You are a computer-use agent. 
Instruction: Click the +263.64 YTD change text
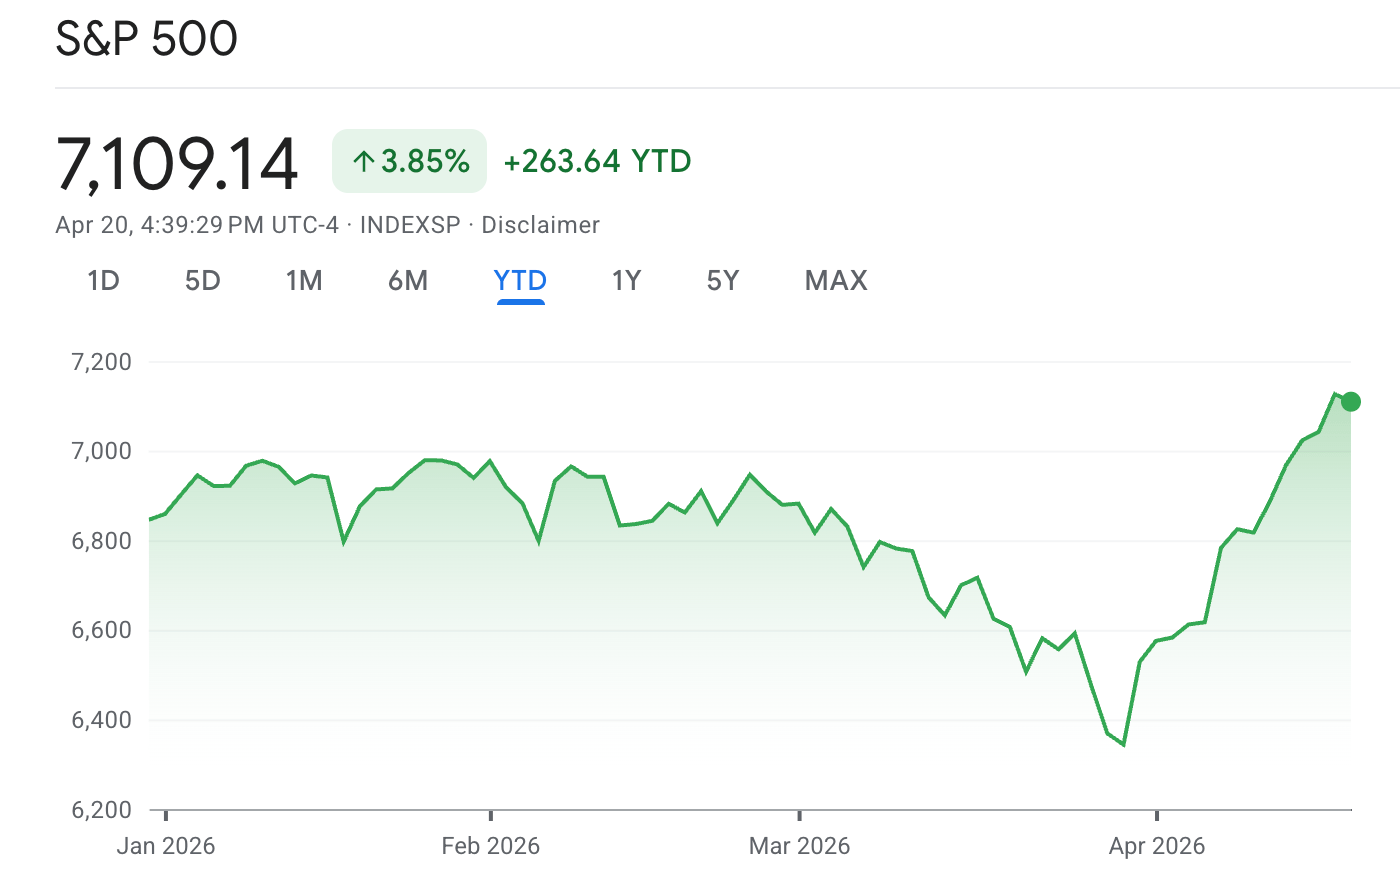pos(597,161)
